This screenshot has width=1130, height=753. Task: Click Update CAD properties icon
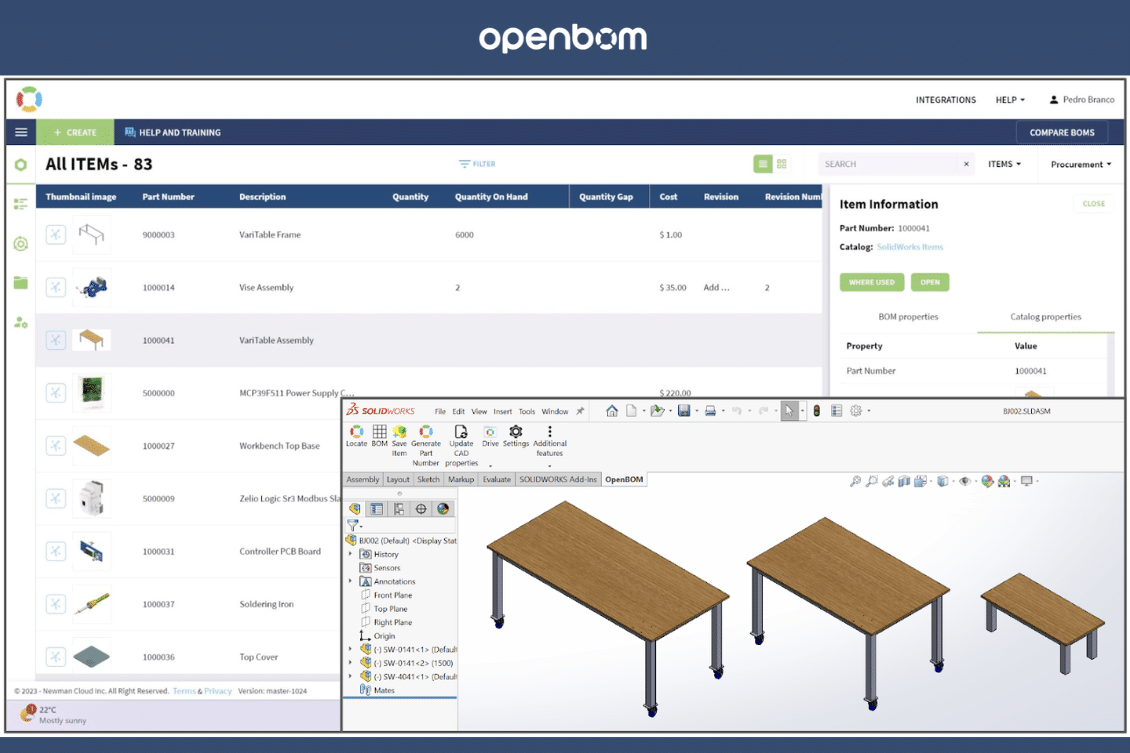(x=461, y=432)
